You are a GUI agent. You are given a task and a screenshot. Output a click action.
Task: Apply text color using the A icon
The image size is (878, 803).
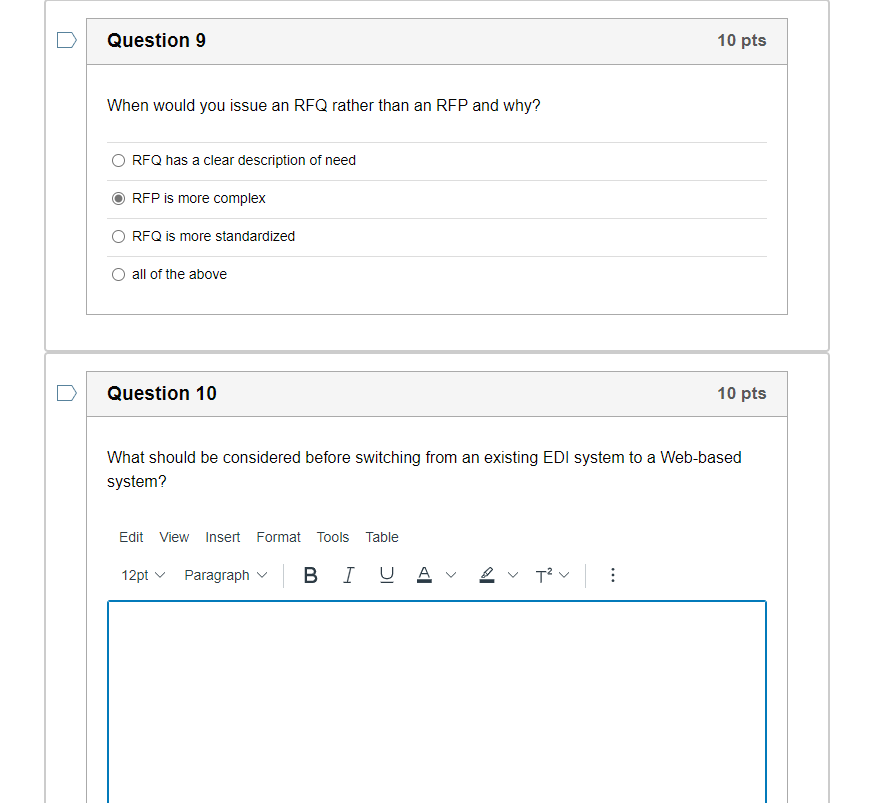424,575
